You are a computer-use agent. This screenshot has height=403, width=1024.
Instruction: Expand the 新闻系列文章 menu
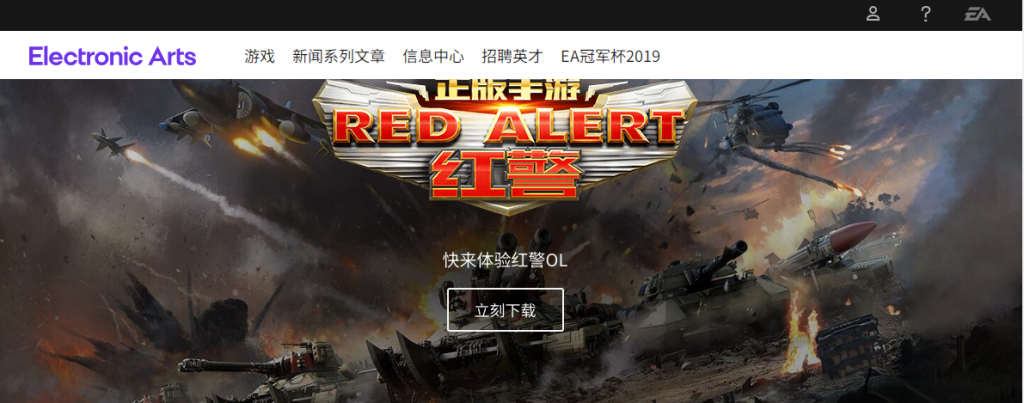coord(338,56)
